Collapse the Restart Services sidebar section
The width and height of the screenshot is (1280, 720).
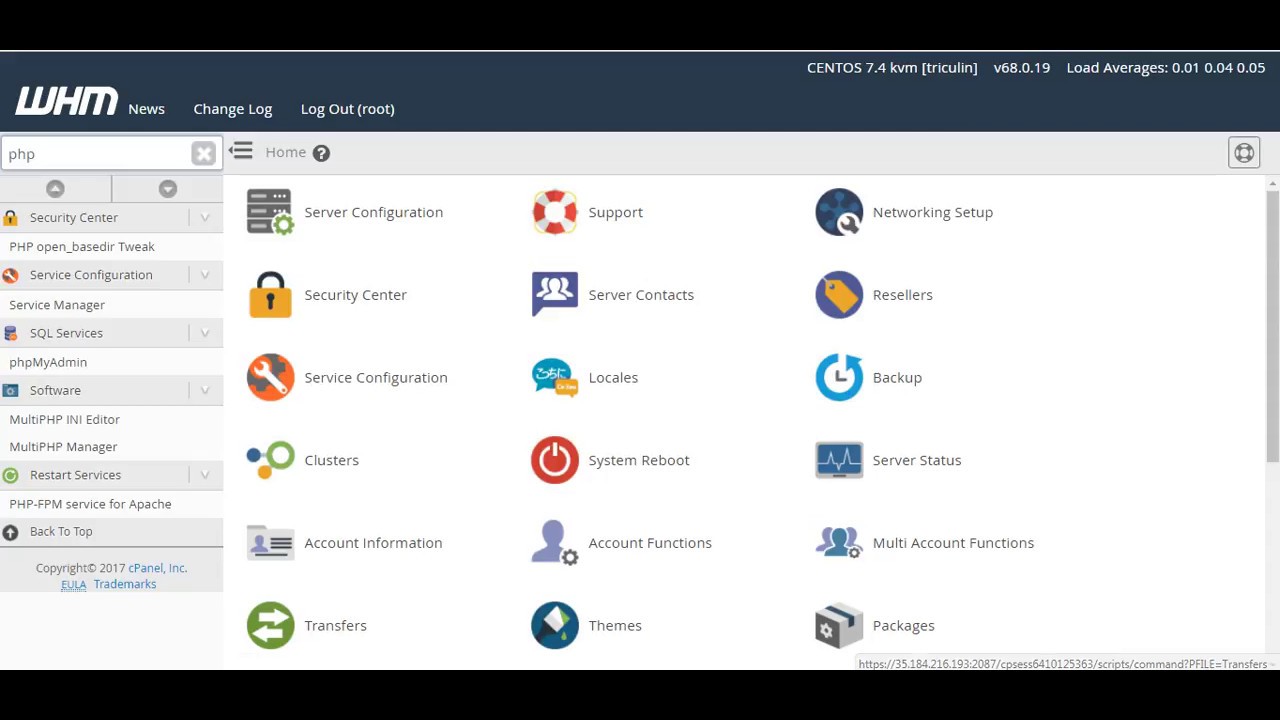(x=205, y=475)
